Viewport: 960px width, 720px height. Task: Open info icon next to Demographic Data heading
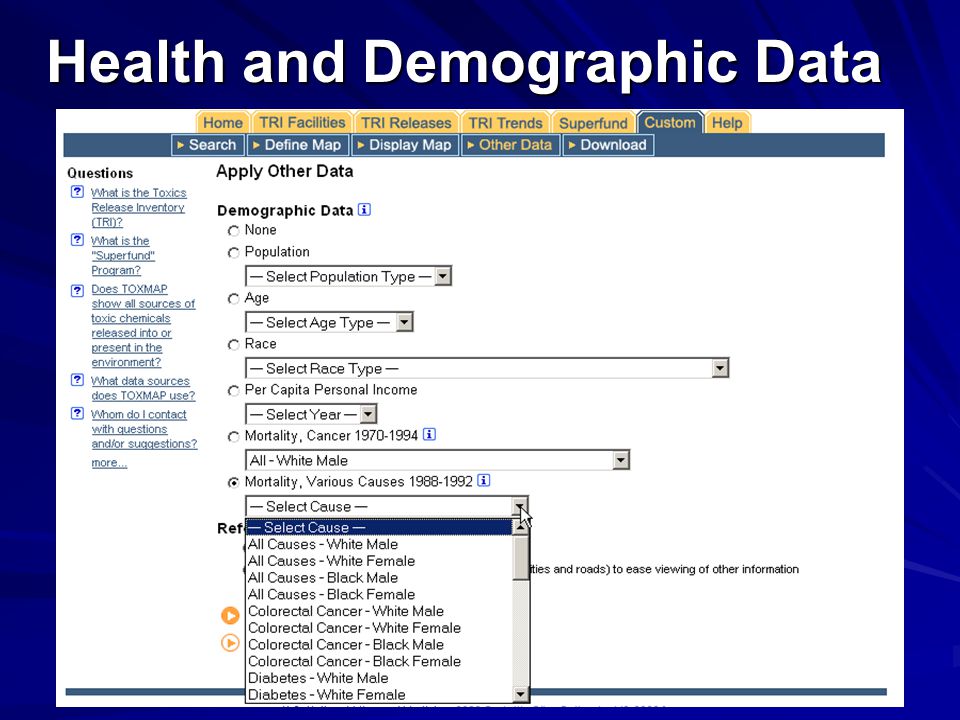tap(364, 210)
